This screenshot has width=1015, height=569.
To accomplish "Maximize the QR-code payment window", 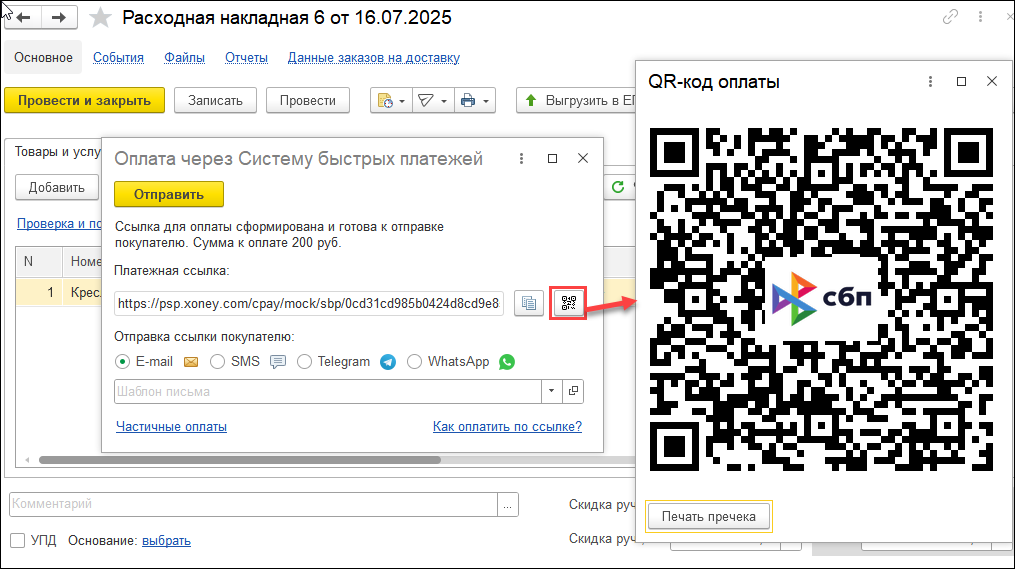I will click(x=961, y=82).
